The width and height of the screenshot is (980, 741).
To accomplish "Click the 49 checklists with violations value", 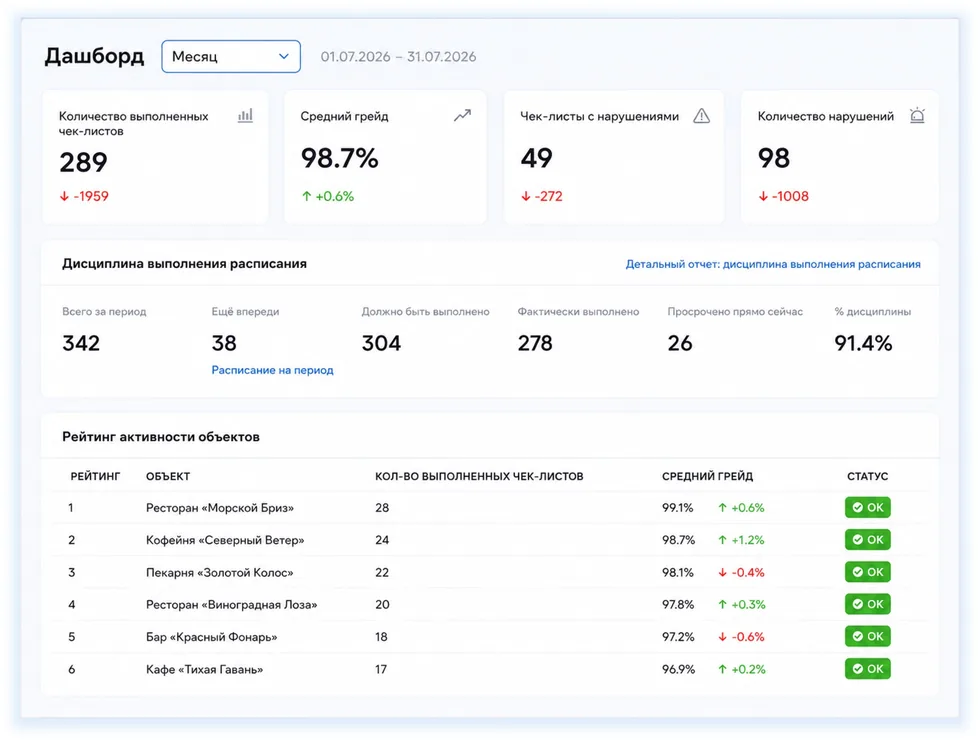I will 536,158.
